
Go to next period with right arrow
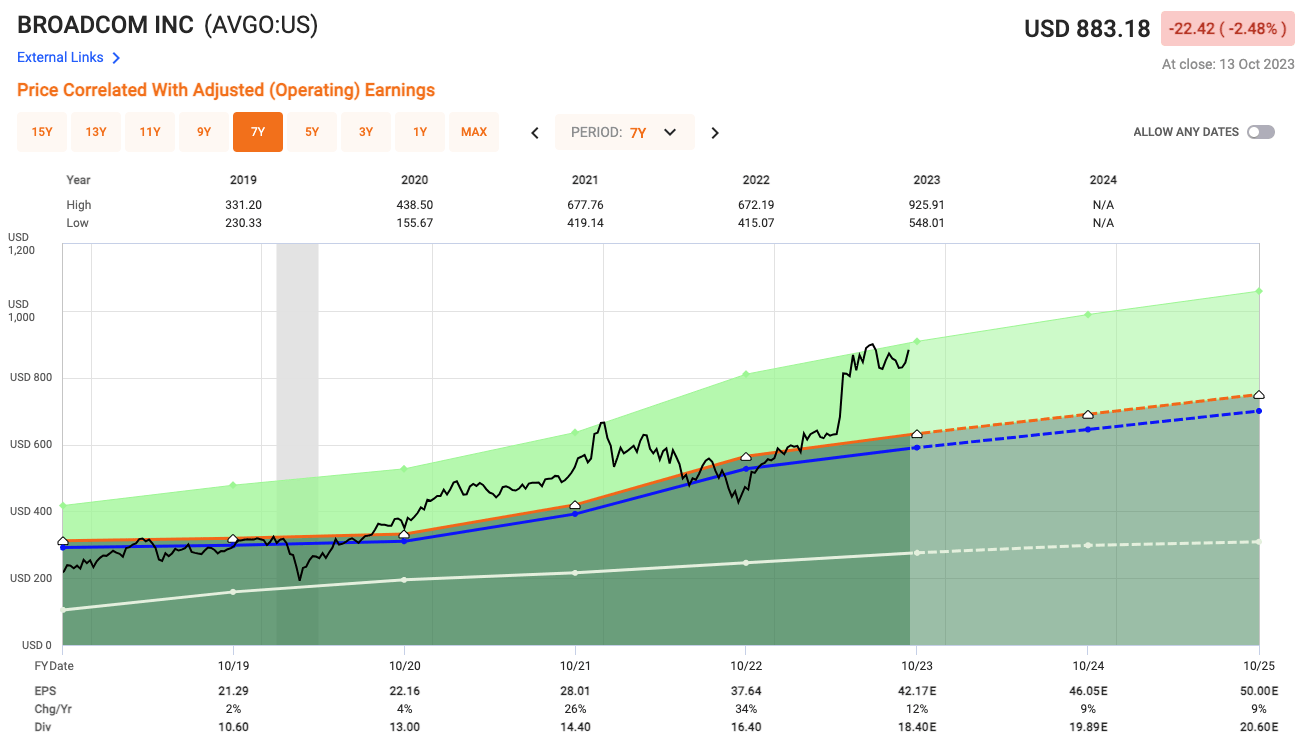(715, 133)
